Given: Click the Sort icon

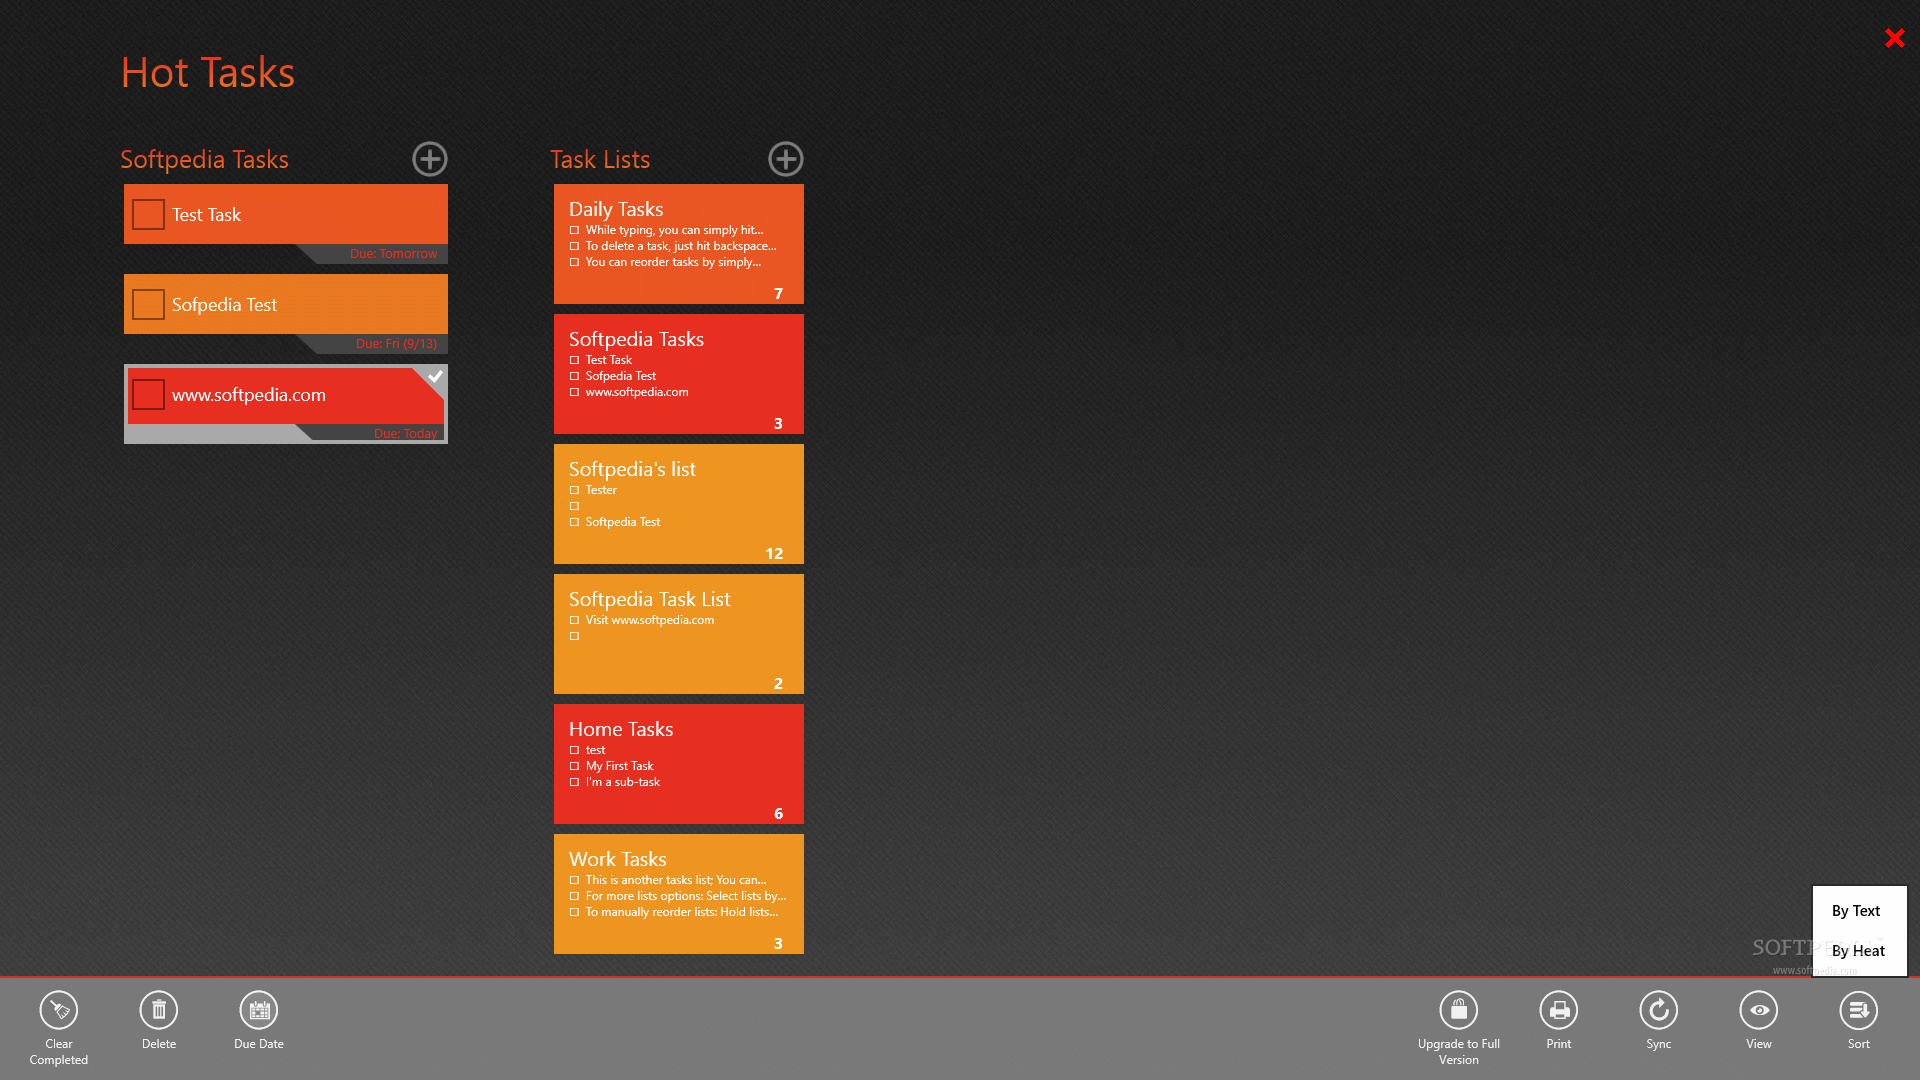Looking at the screenshot, I should (x=1859, y=1010).
